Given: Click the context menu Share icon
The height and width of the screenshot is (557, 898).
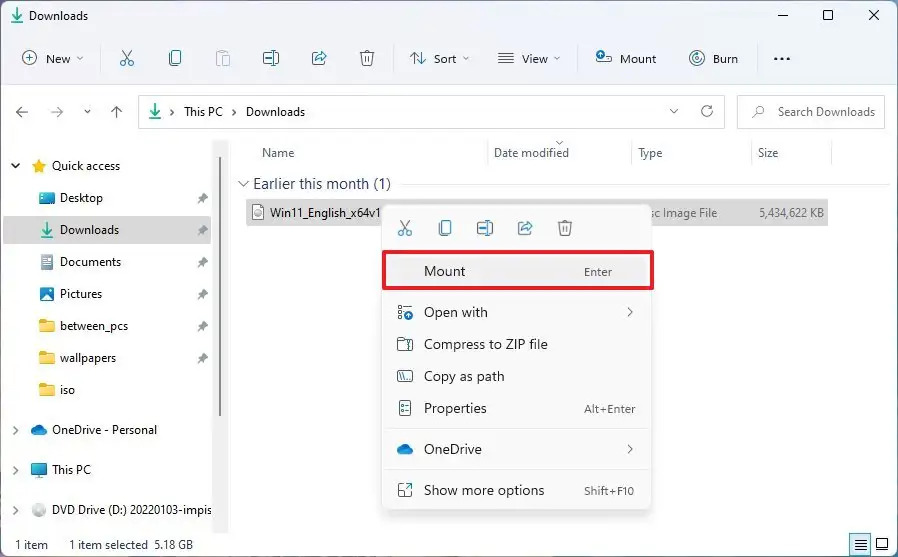Looking at the screenshot, I should coord(525,228).
